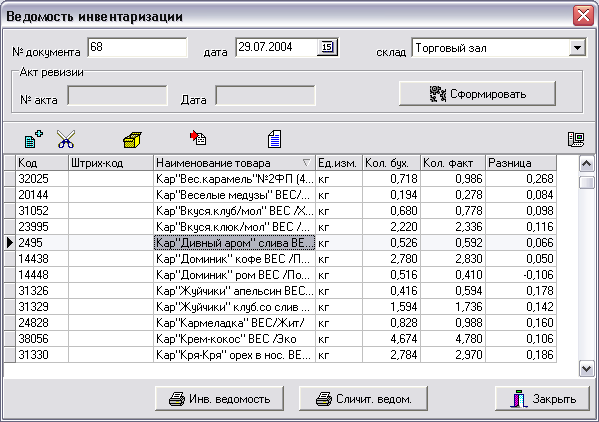Click the Сформировать button
599x422 pixels.
point(477,94)
